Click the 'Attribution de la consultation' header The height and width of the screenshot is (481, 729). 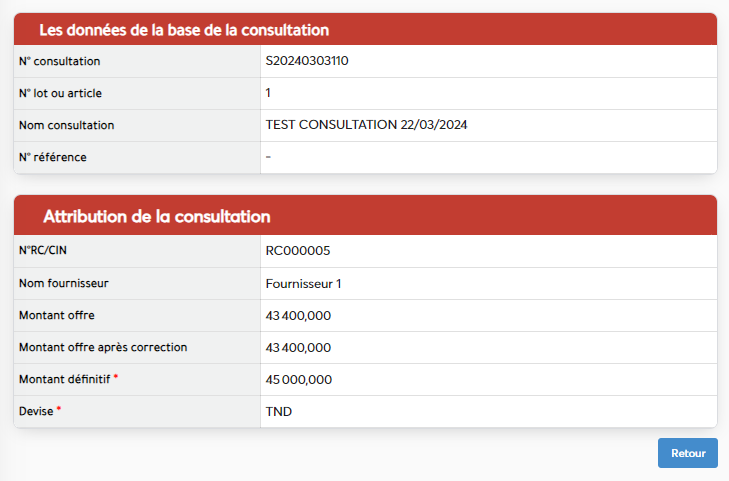tap(157, 216)
